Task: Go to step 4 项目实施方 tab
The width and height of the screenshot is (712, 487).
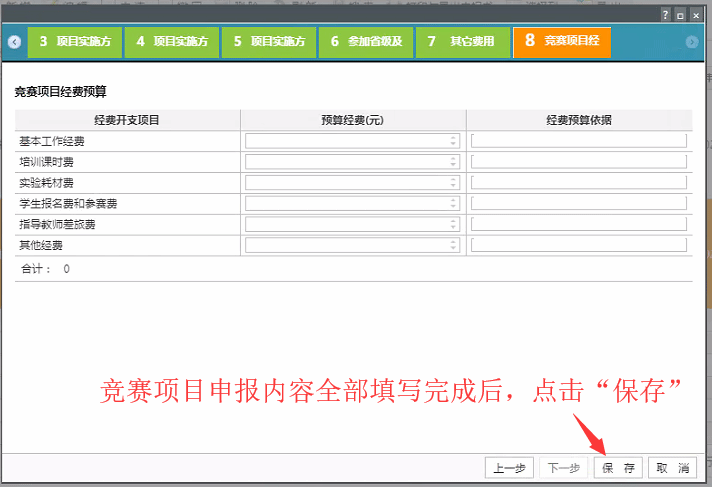Action: pyautogui.click(x=173, y=42)
